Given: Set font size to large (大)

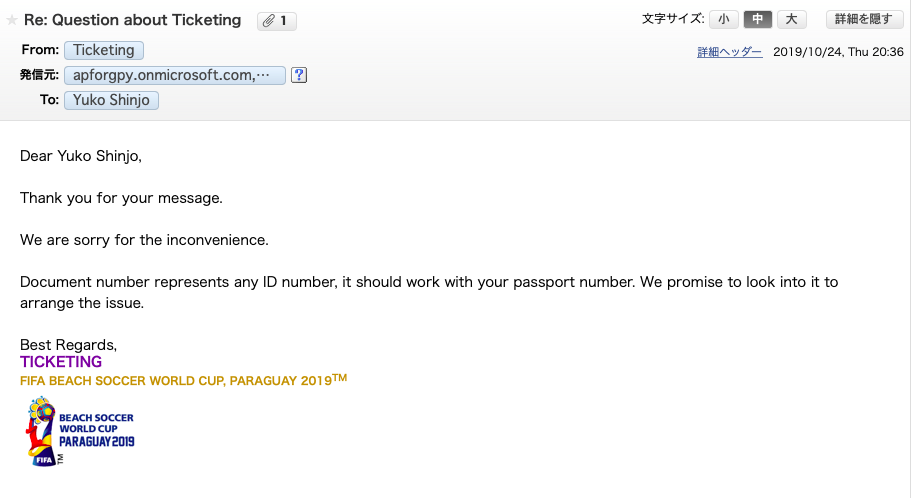Looking at the screenshot, I should pos(792,19).
